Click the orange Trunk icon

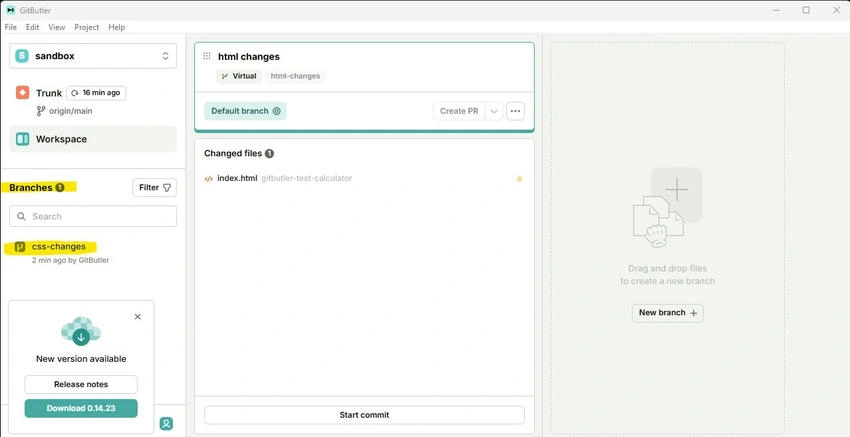click(22, 93)
